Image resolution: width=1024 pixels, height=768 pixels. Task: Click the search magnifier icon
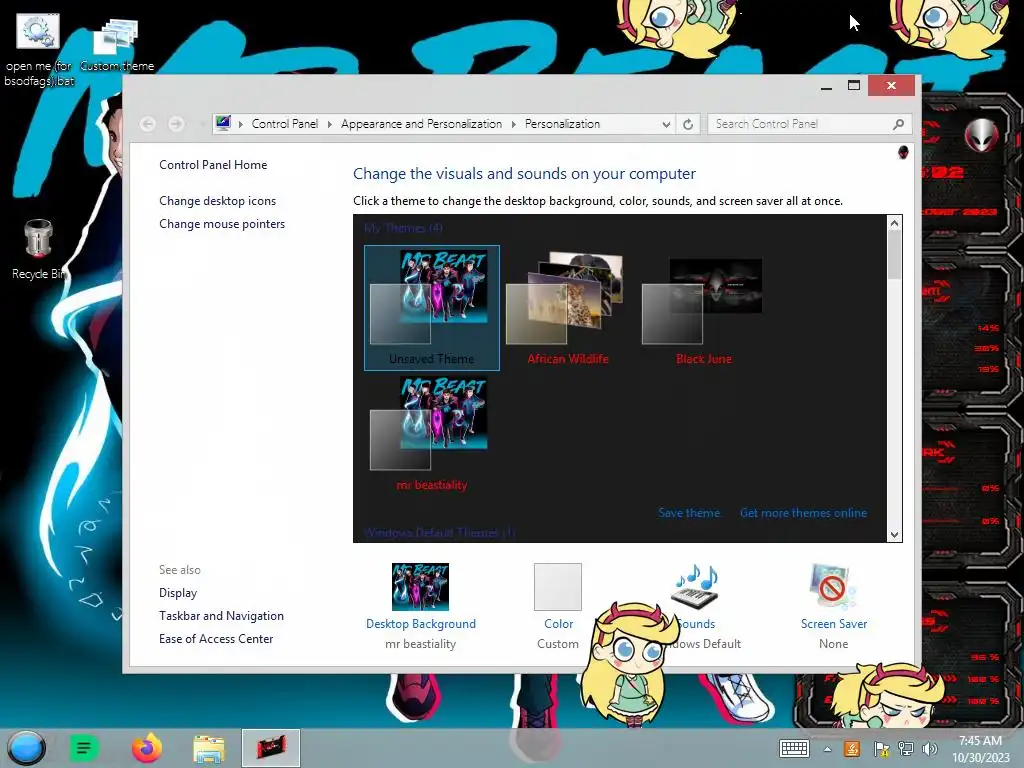[x=898, y=124]
